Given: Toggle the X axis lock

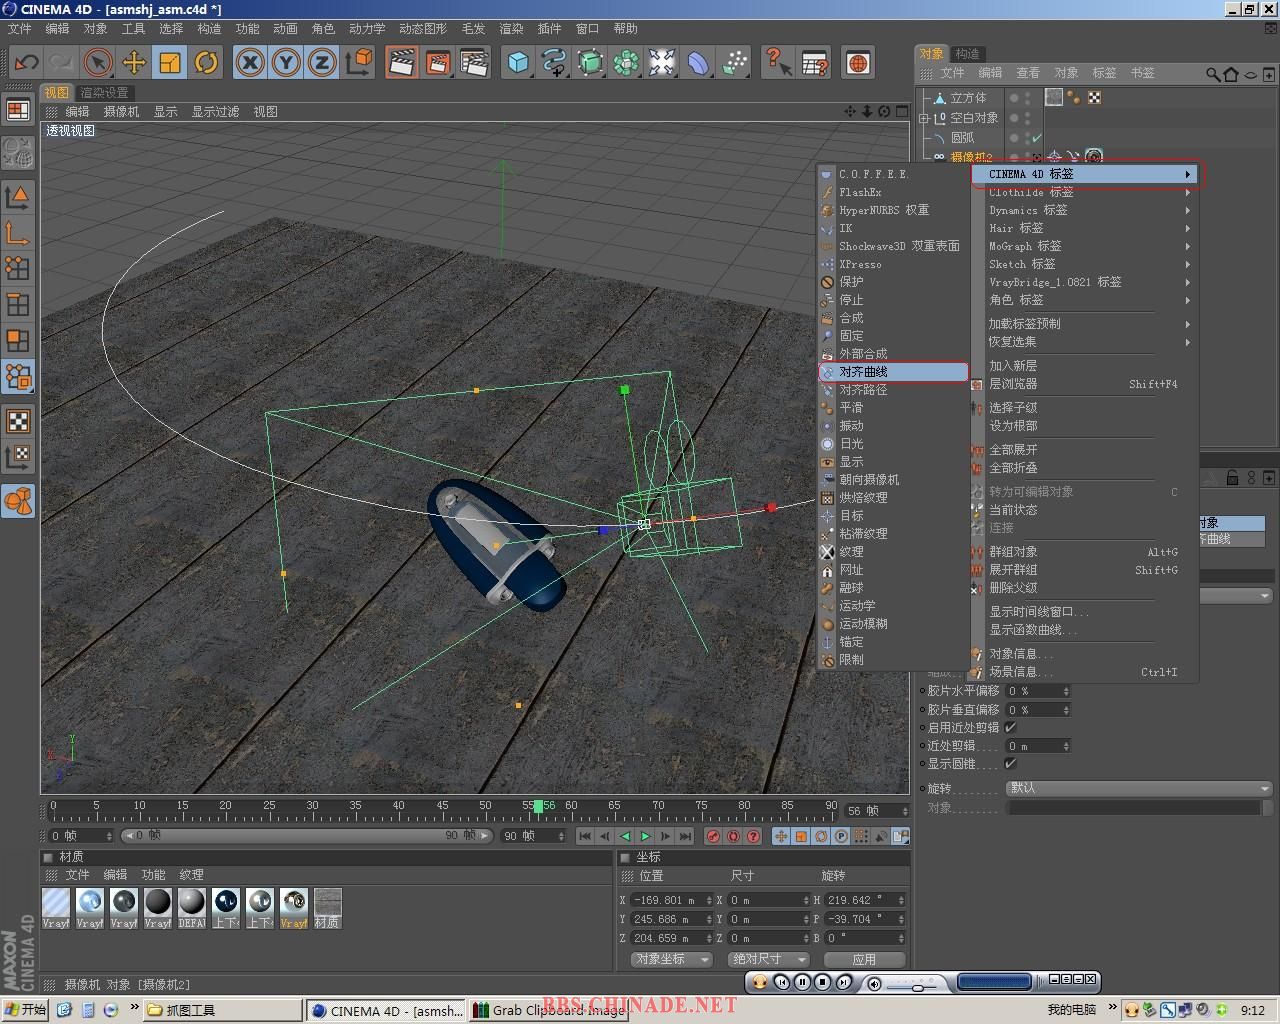Looking at the screenshot, I should click(x=250, y=63).
